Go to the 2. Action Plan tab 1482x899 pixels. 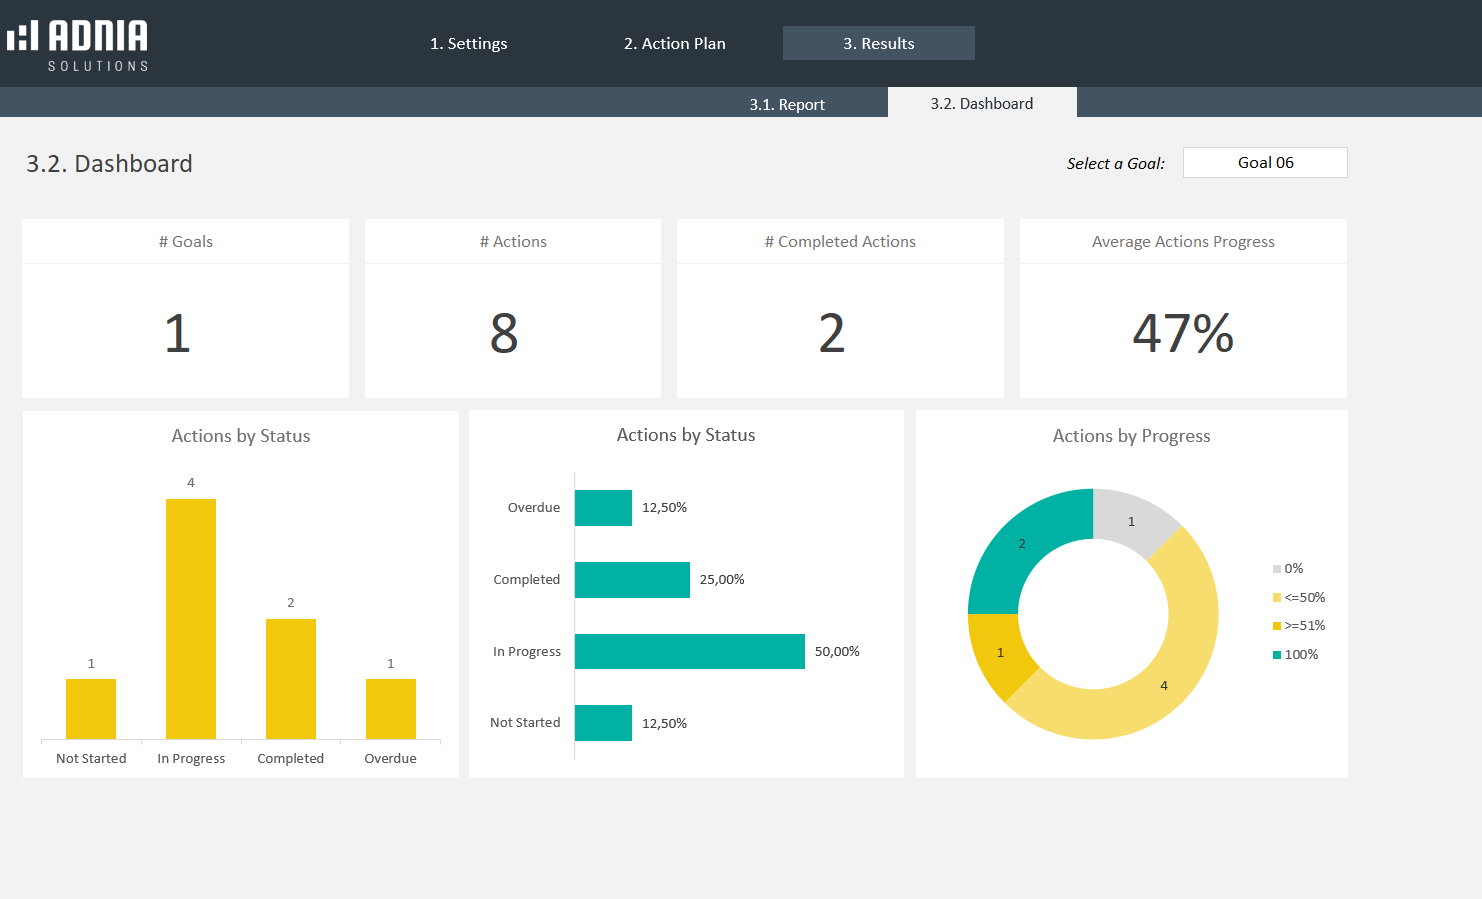point(674,43)
